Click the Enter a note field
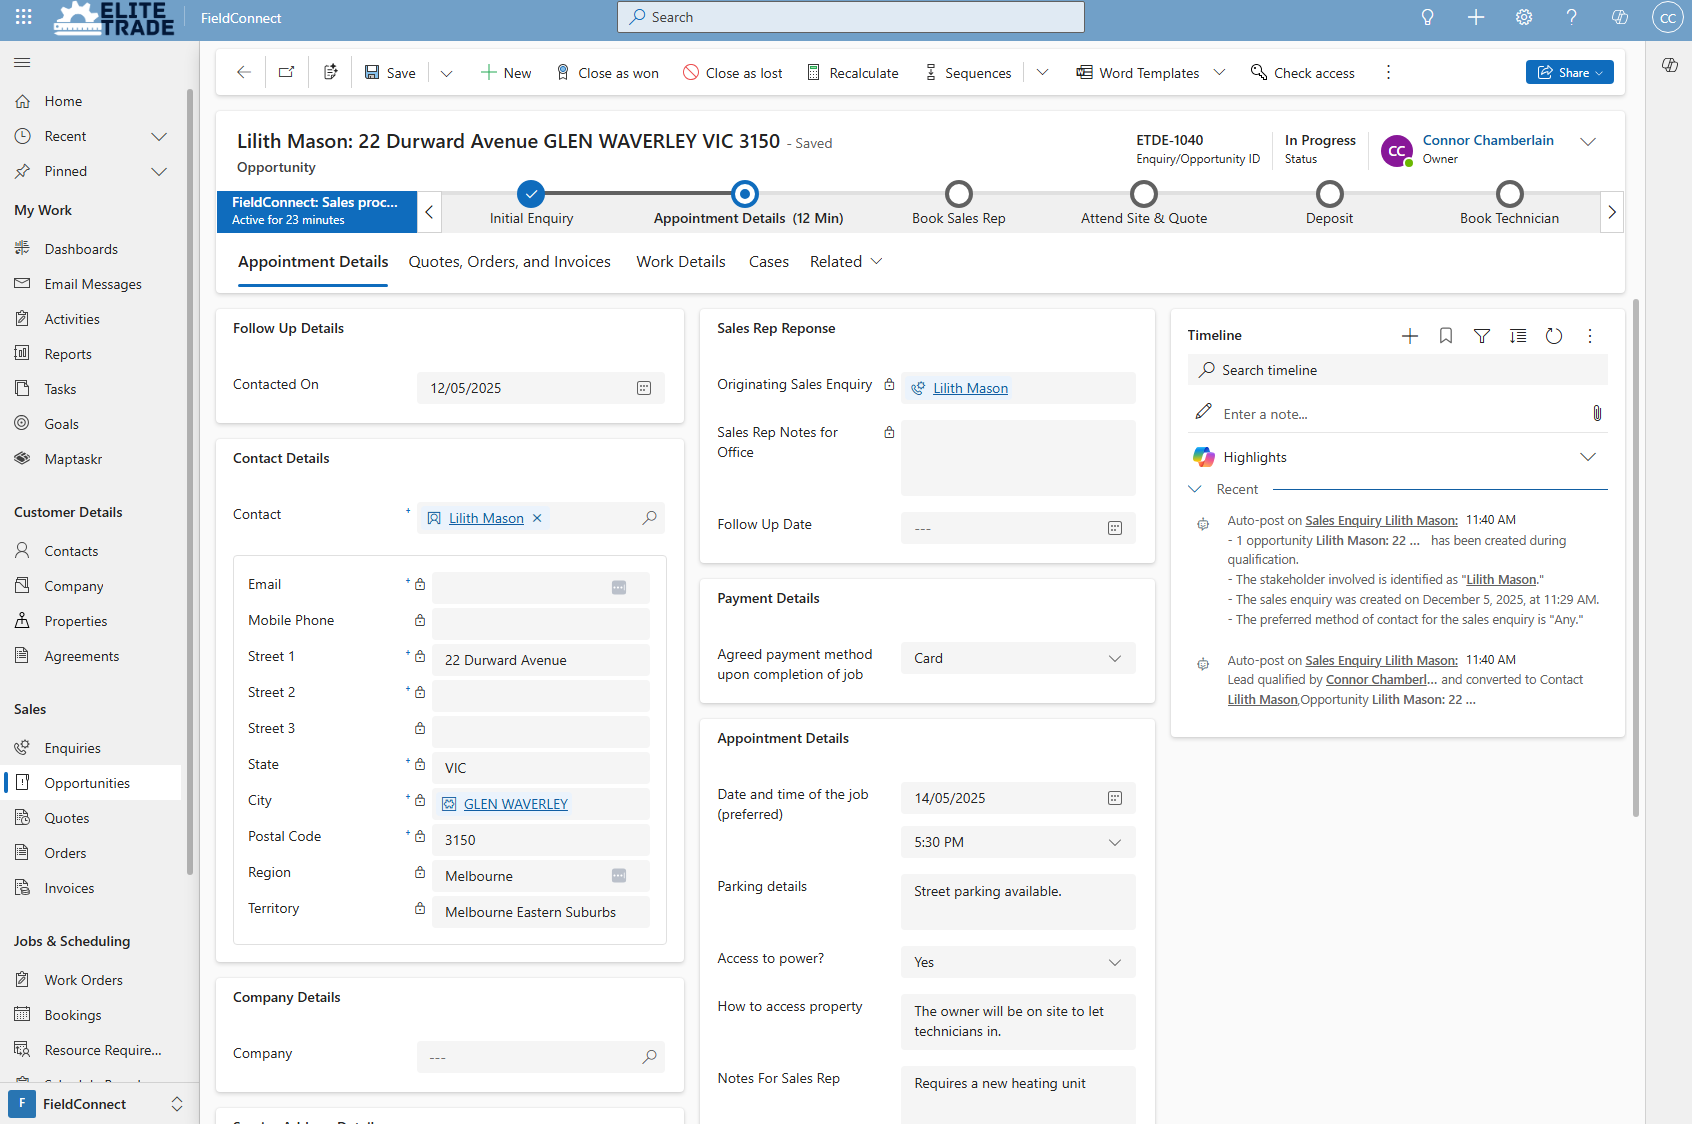Image resolution: width=1692 pixels, height=1124 pixels. point(1400,414)
